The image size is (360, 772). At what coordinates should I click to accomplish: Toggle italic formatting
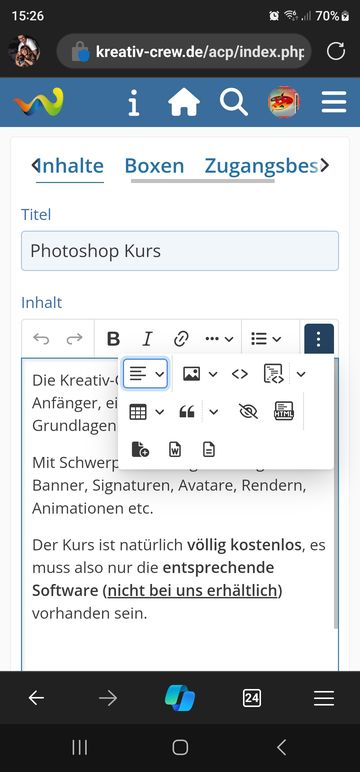[147, 339]
